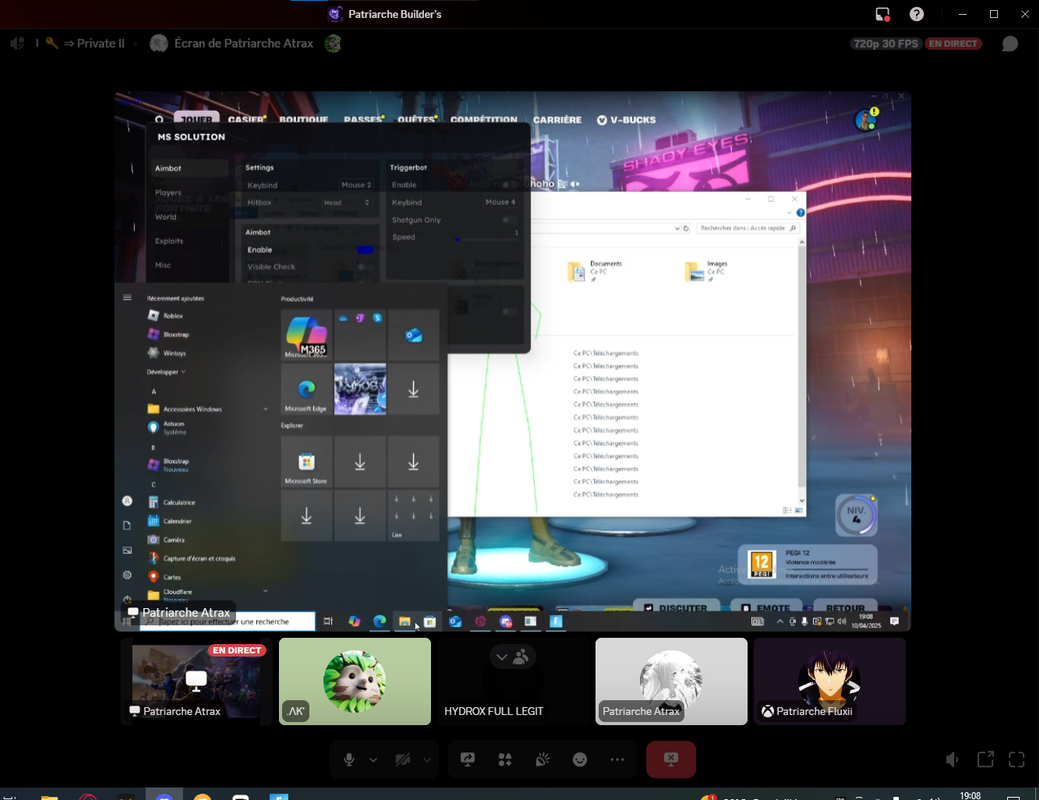
Task: Open the Images folder in Explorer
Action: tap(706, 271)
